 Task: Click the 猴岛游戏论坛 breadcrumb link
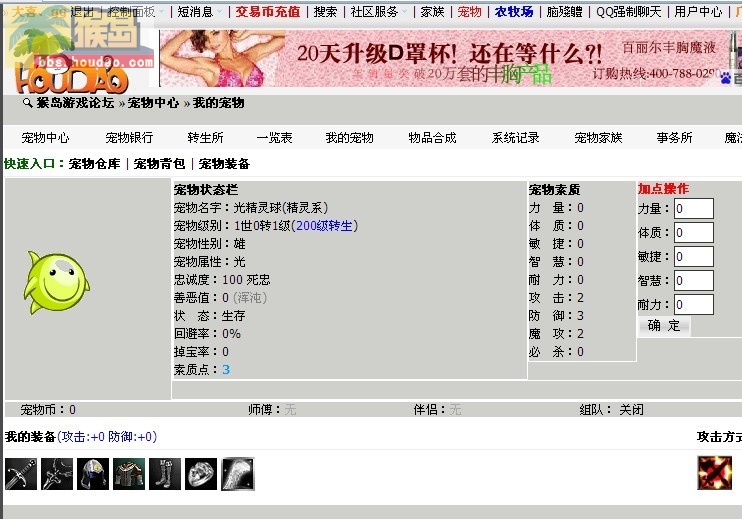coord(76,103)
